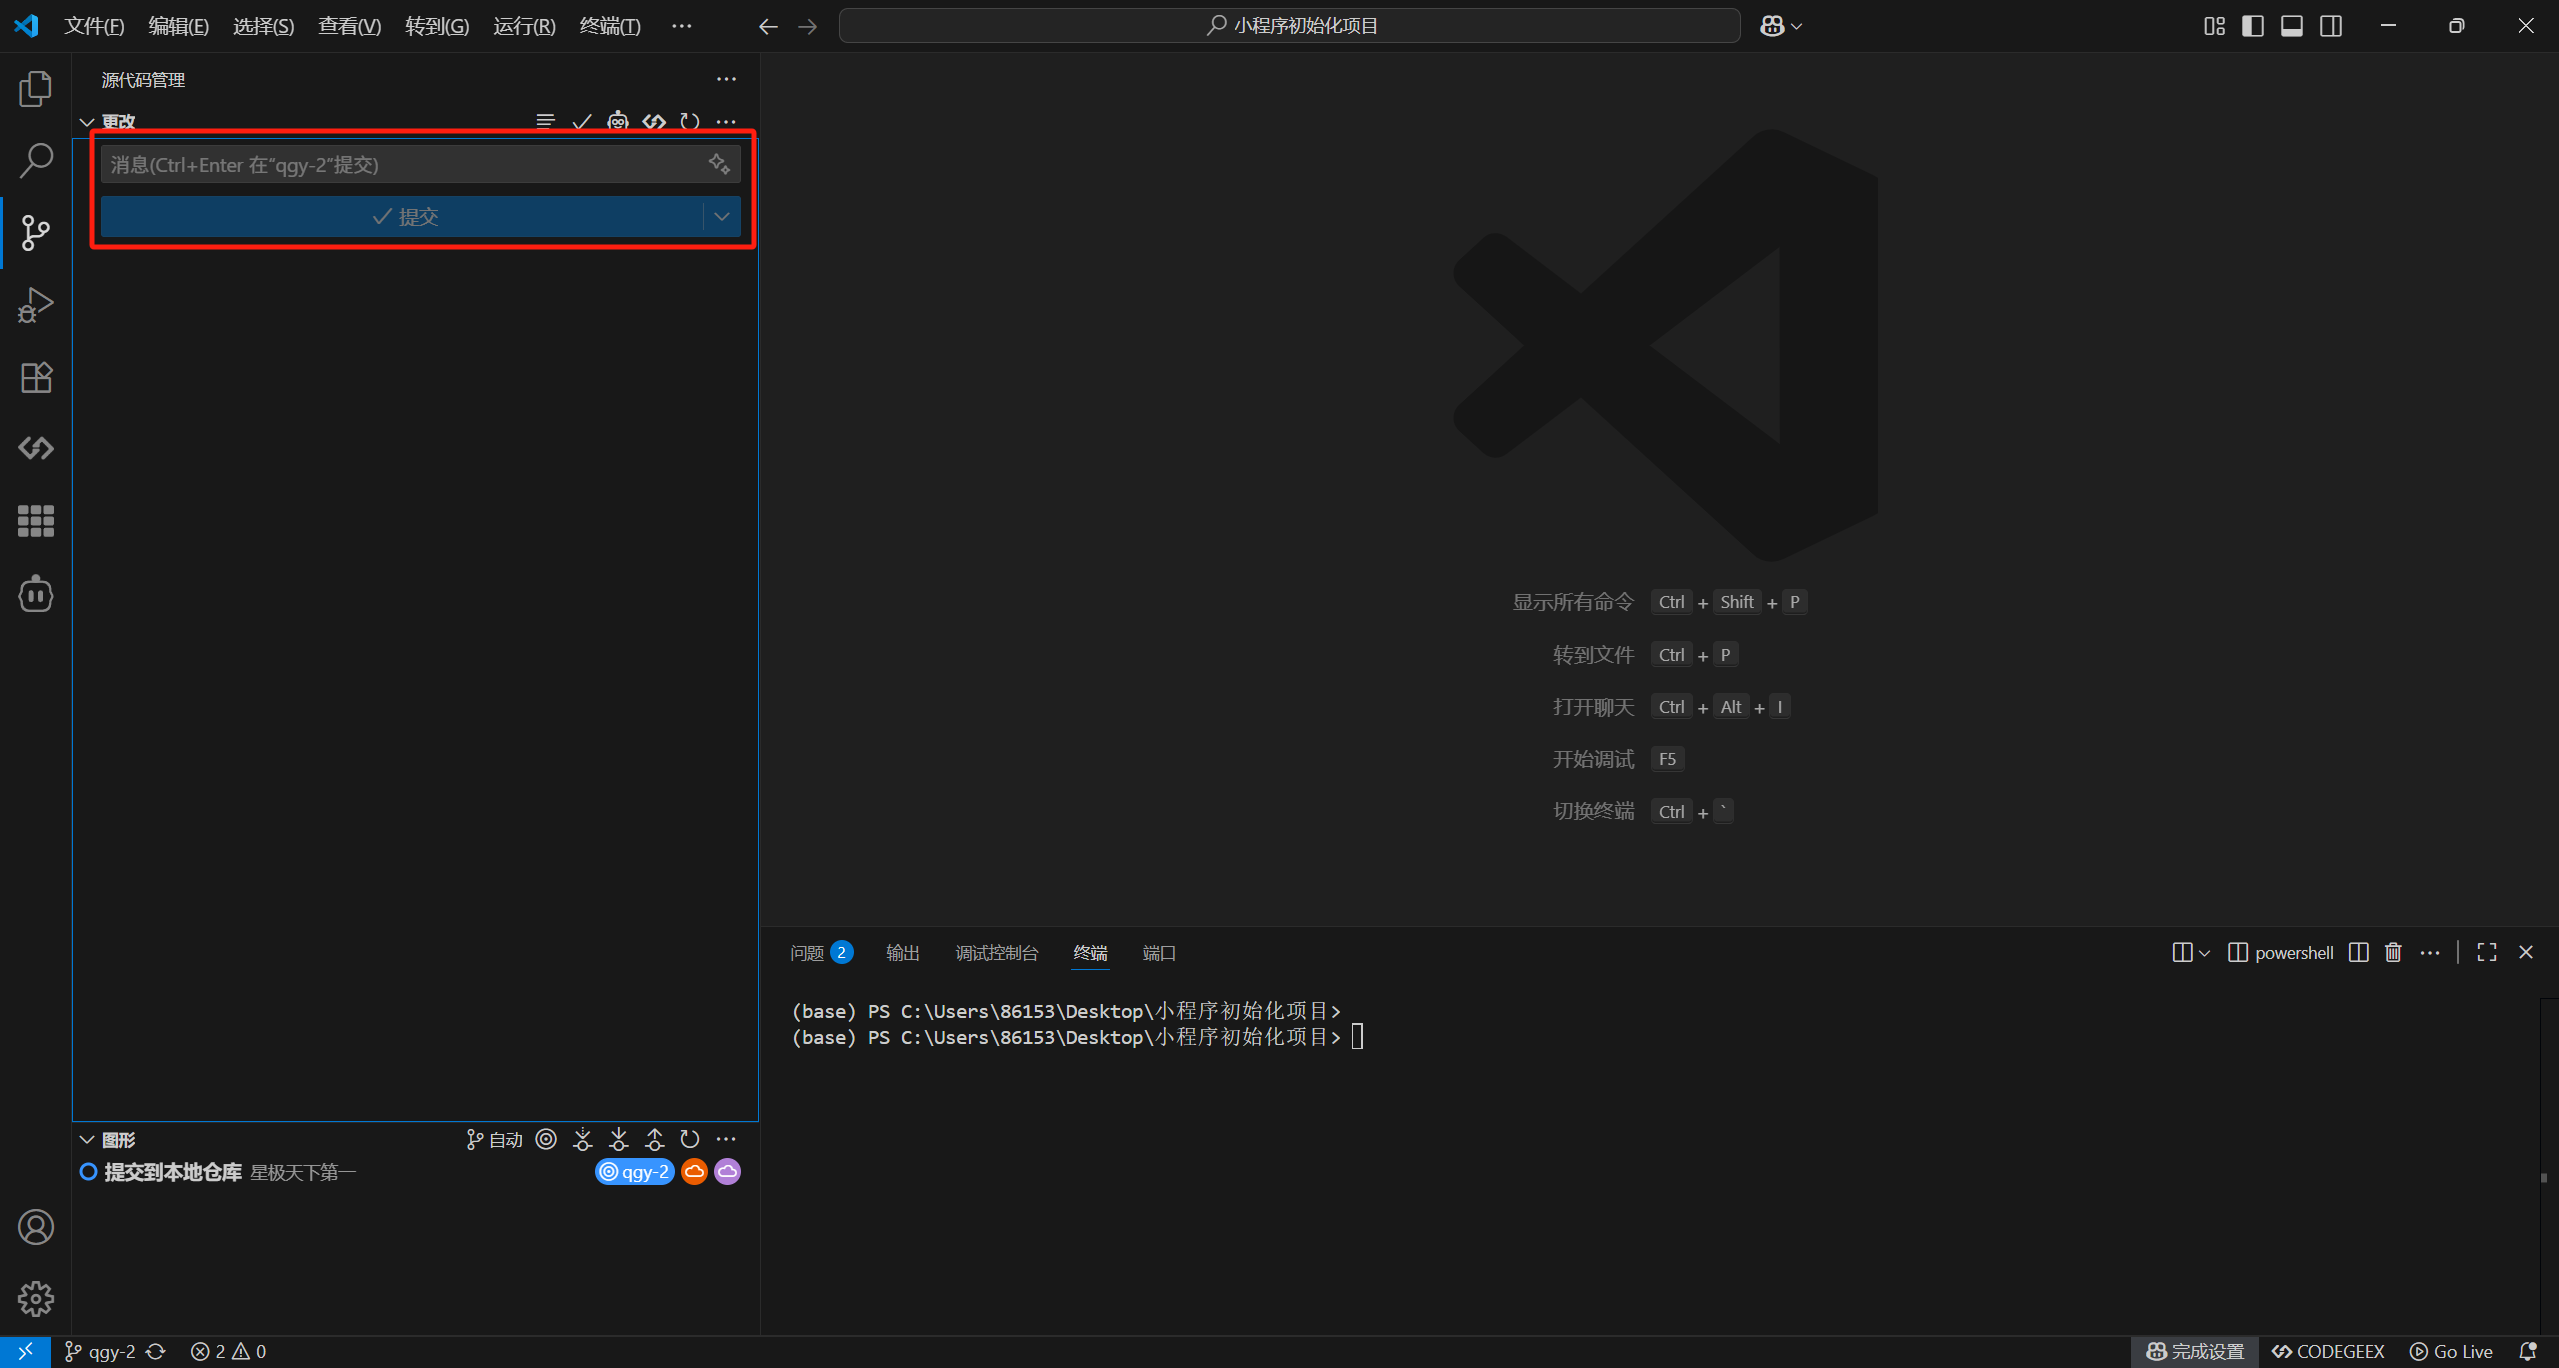Open the Extensions view
The image size is (2559, 1368).
click(36, 377)
